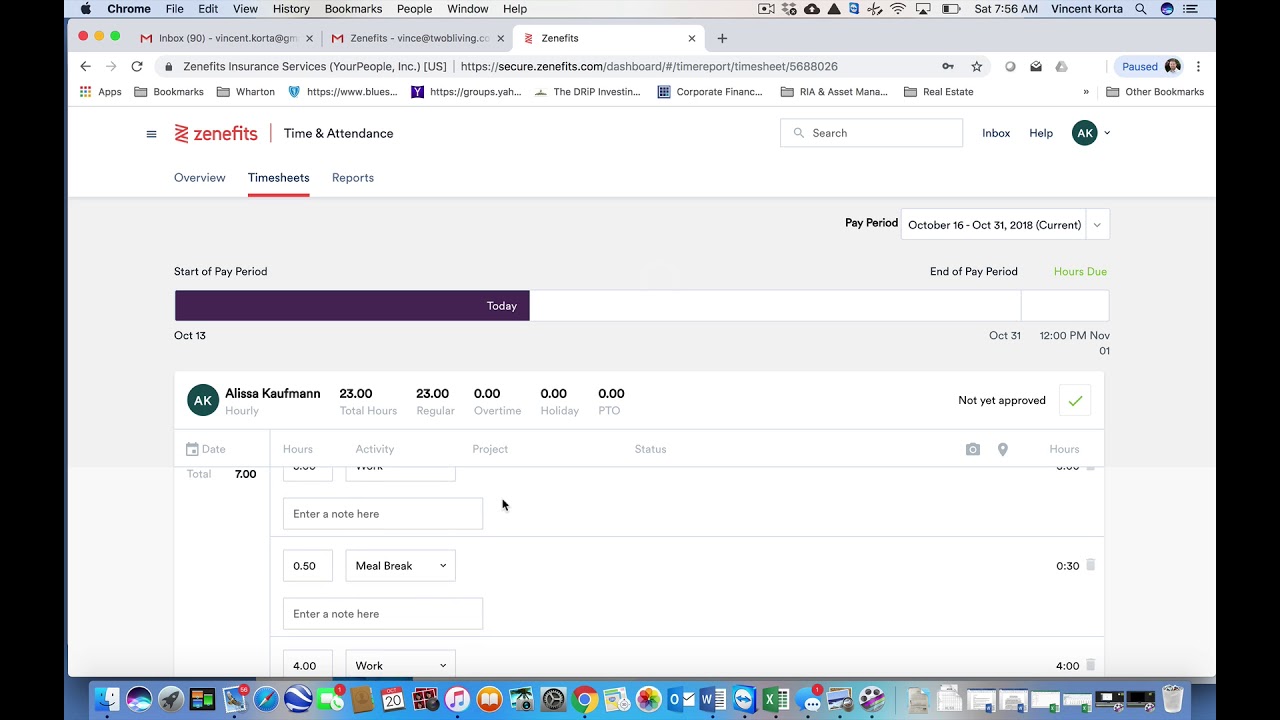Open System Preferences from the dock
Viewport: 1280px width, 720px height.
point(553,699)
